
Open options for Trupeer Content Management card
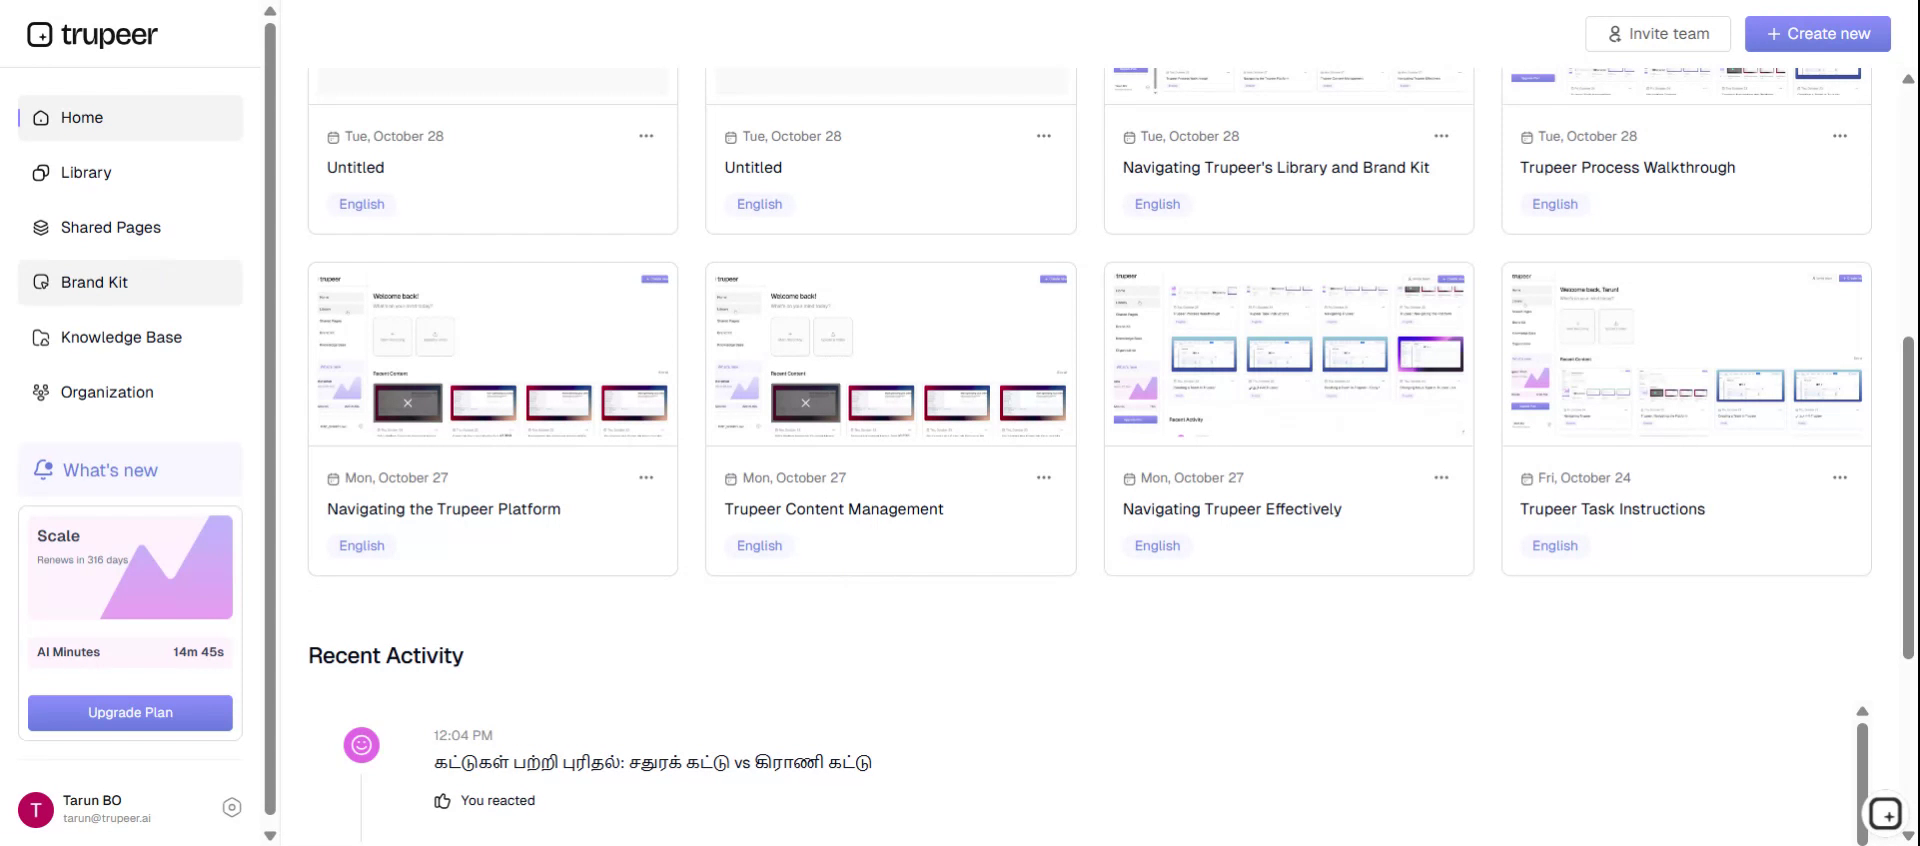click(x=1044, y=478)
